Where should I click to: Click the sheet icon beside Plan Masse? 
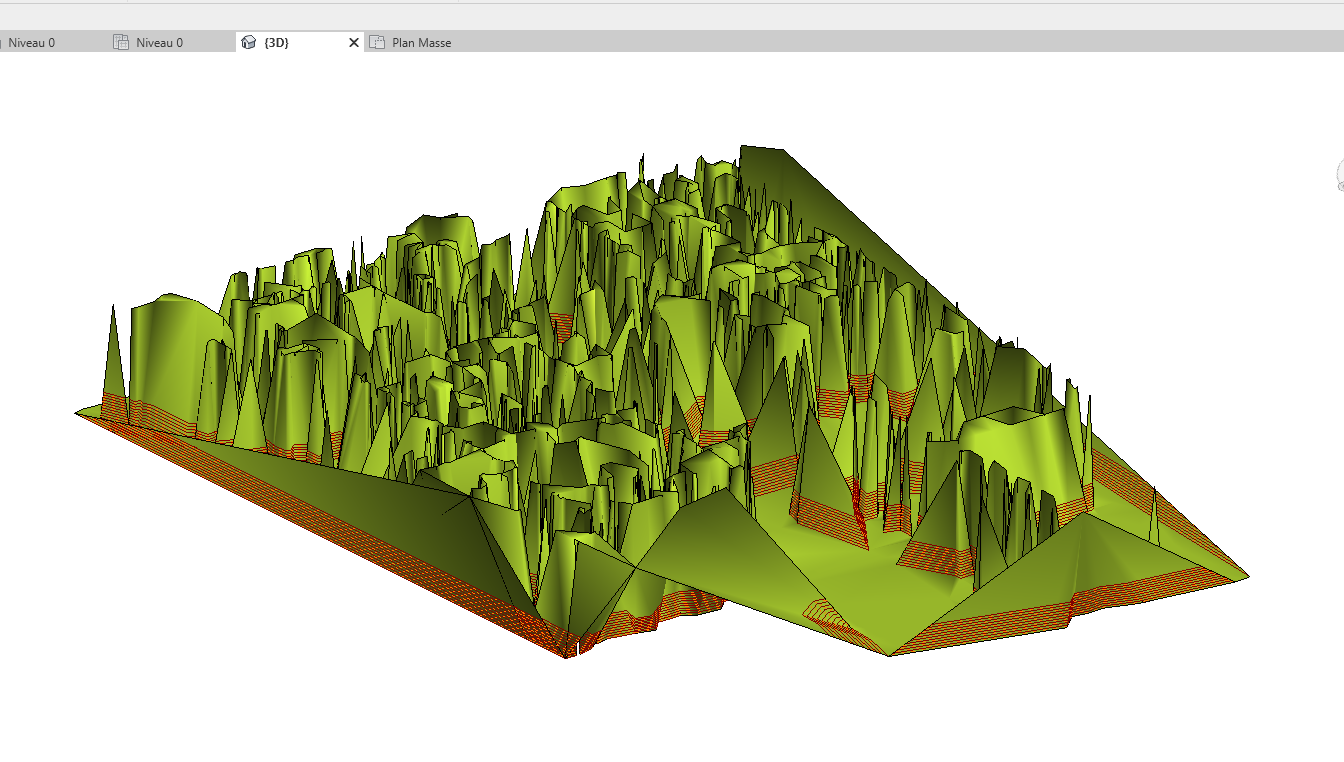coord(377,43)
